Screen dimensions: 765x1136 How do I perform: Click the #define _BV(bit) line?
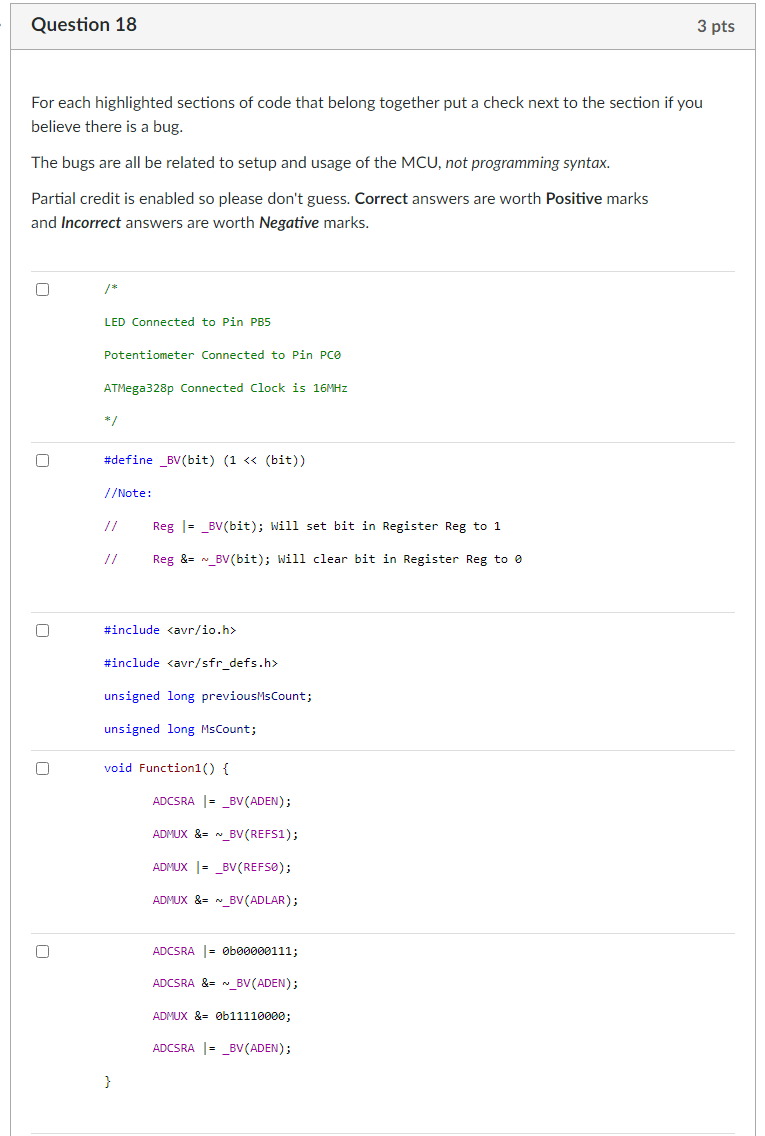(205, 459)
